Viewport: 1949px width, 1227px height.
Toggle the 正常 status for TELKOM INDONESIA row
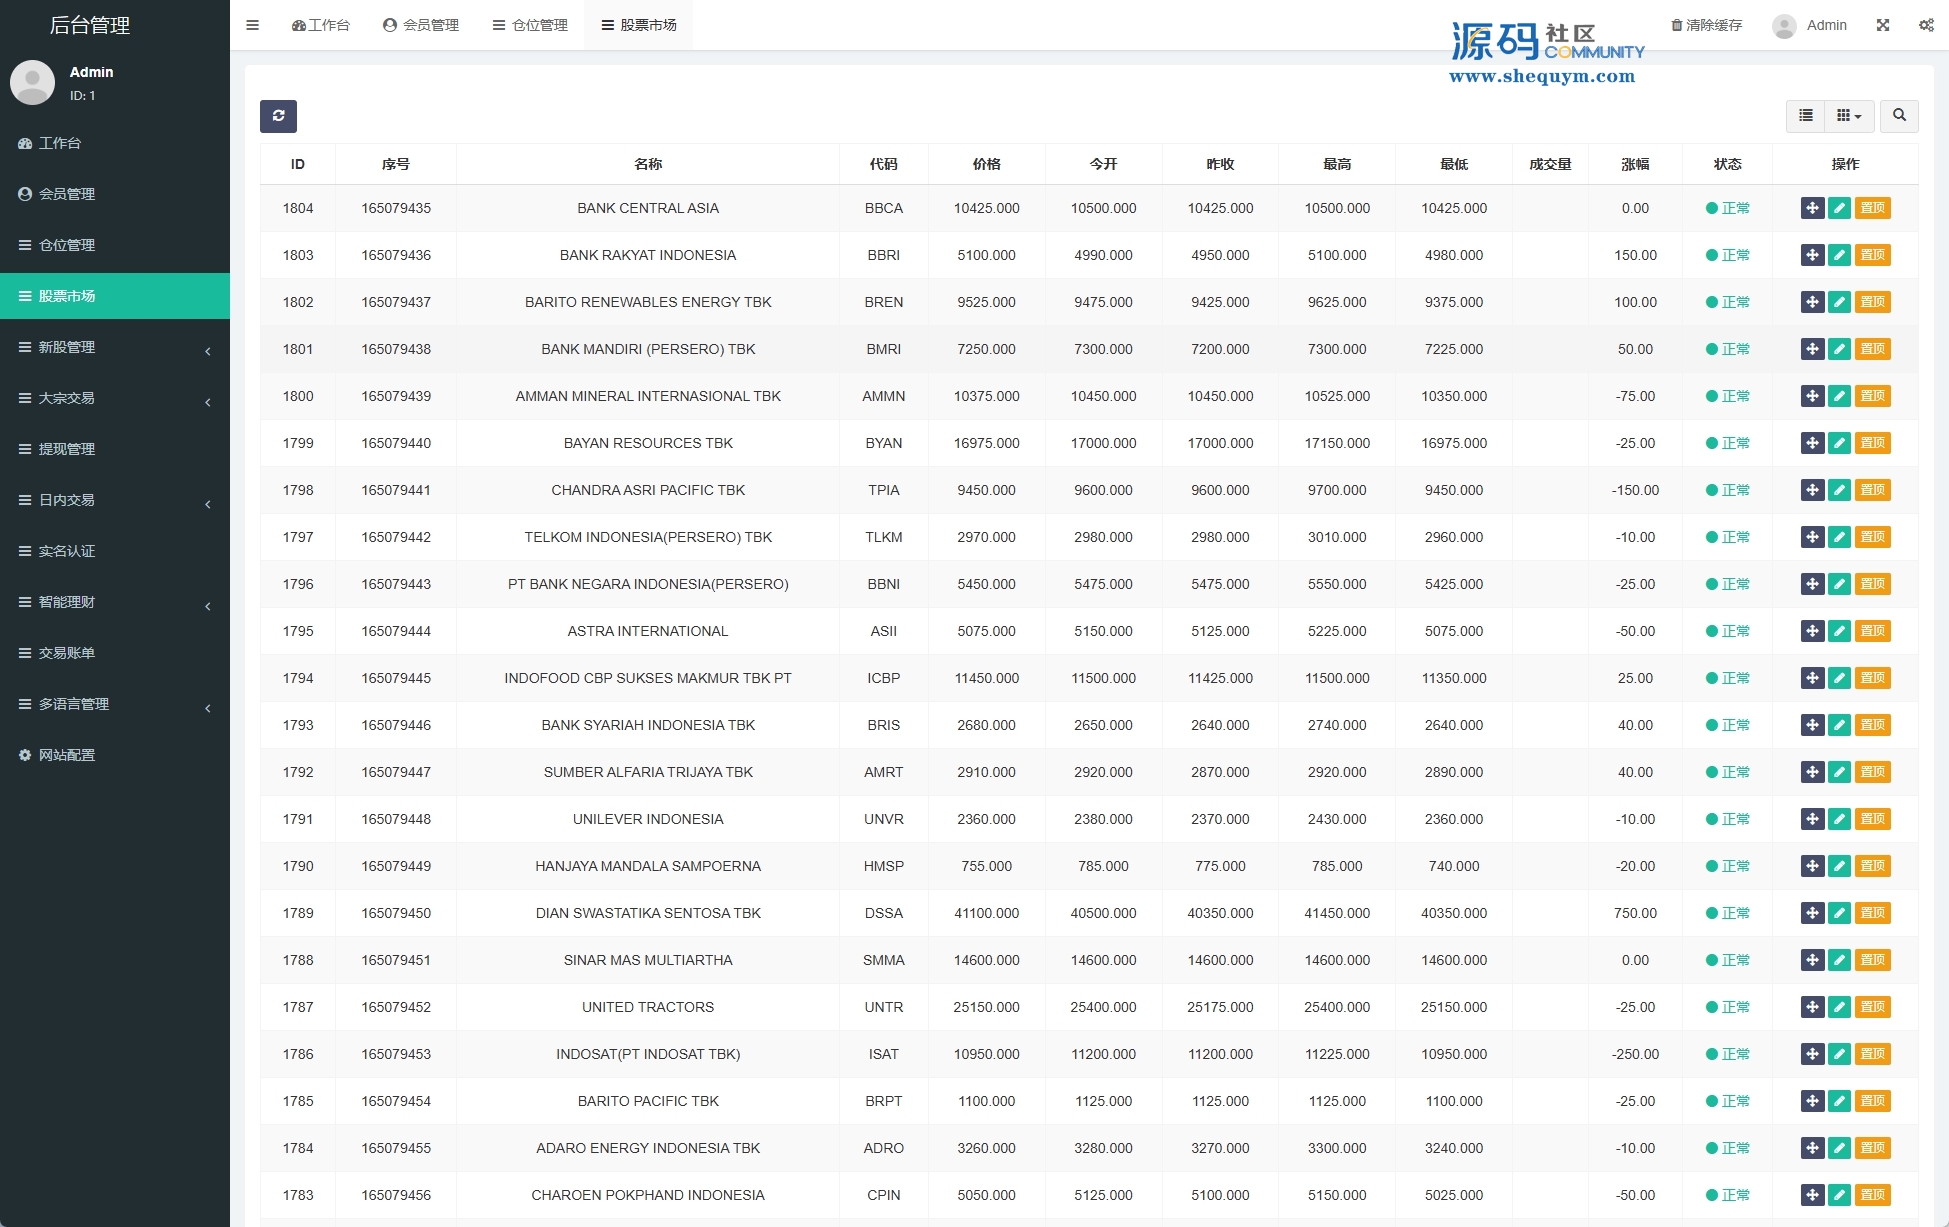coord(1728,537)
